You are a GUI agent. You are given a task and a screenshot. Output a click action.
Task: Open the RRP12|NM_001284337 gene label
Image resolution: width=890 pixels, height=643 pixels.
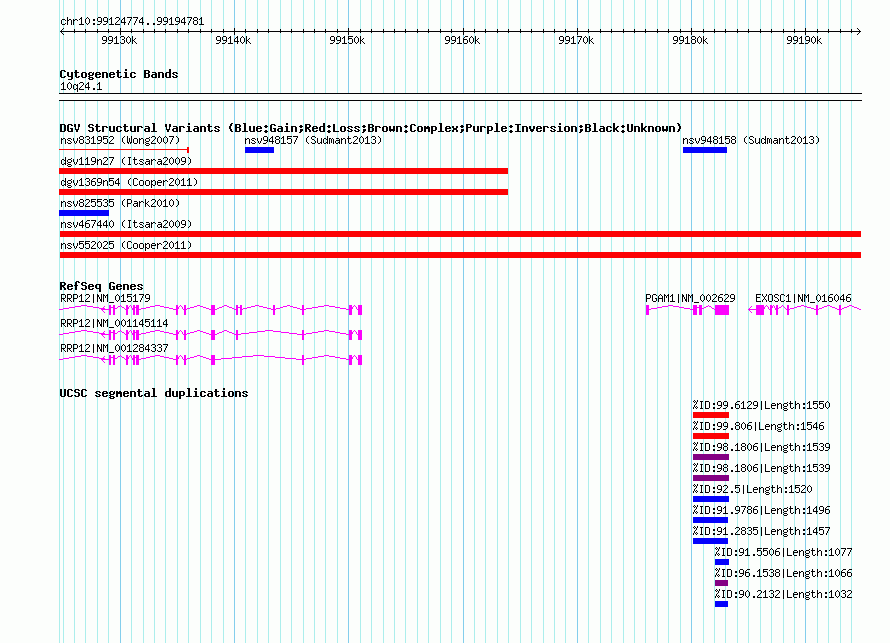pos(114,348)
